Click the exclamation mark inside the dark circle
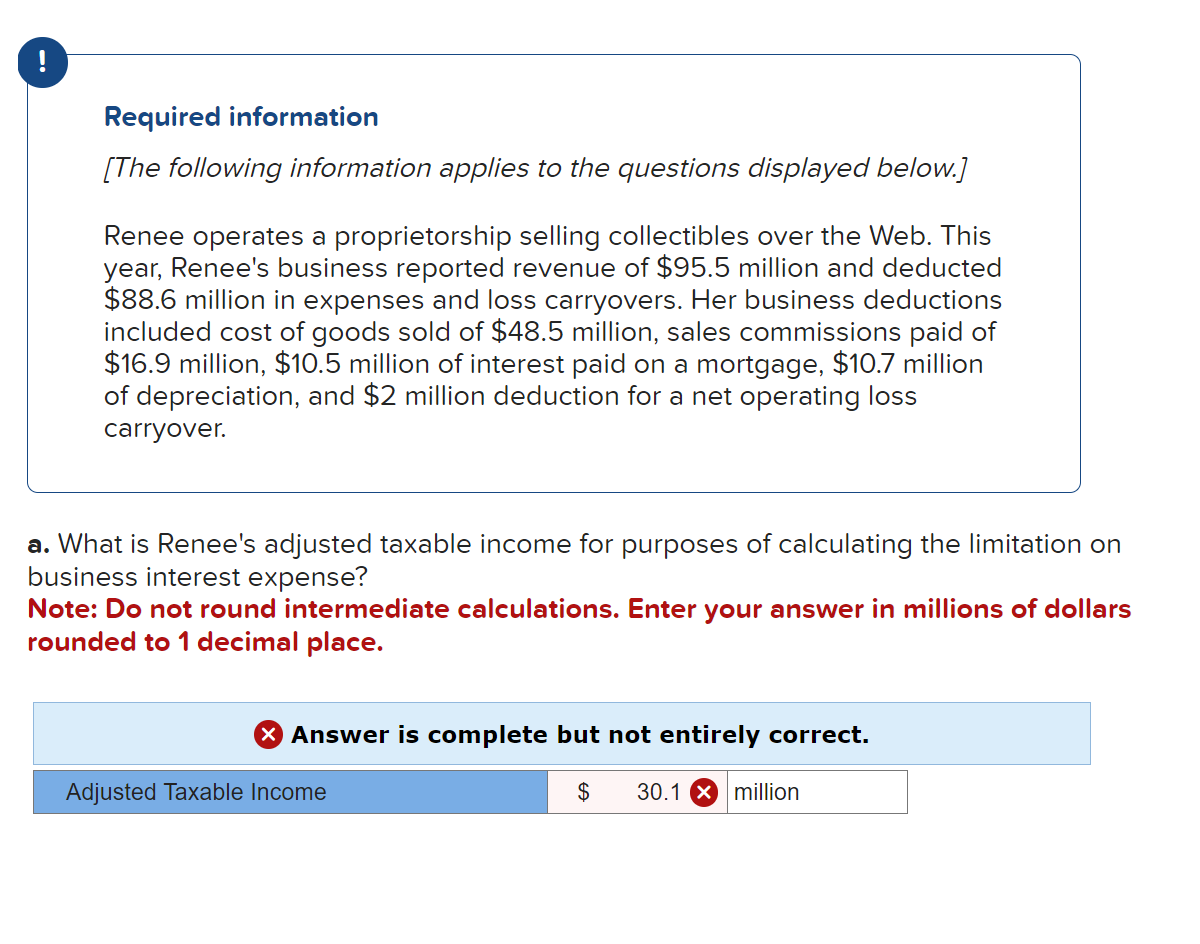This screenshot has width=1200, height=944. (x=42, y=61)
